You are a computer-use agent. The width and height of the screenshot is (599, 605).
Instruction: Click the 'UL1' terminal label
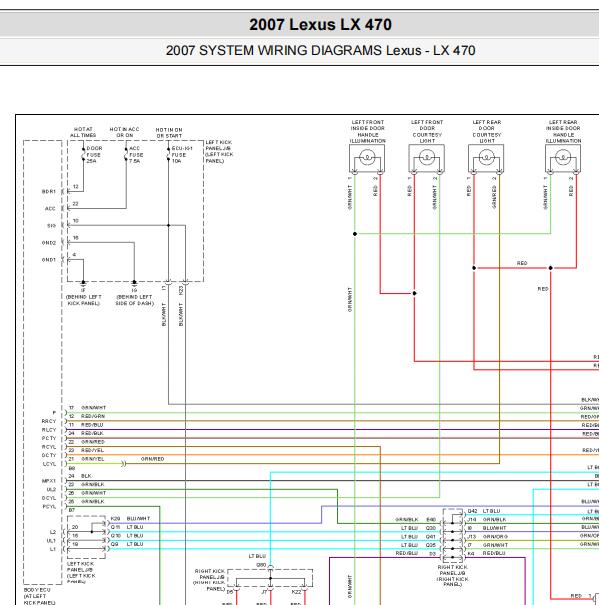(51, 541)
